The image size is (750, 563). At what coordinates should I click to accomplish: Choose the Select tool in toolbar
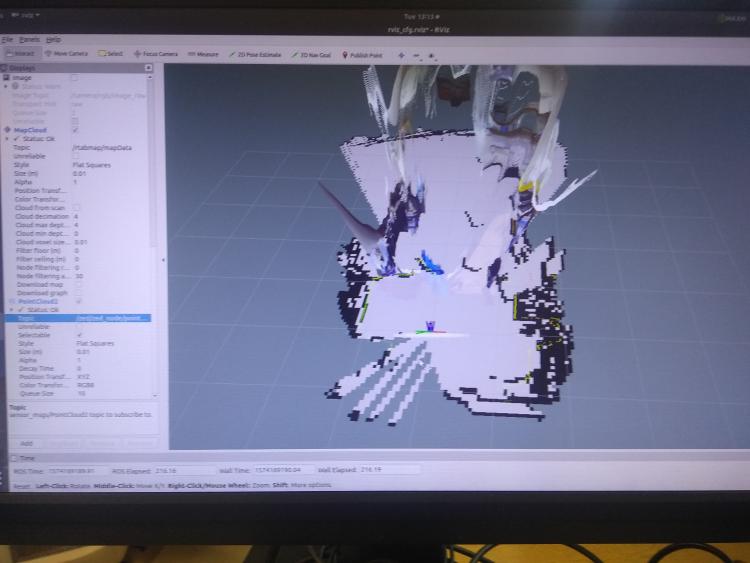[x=110, y=53]
